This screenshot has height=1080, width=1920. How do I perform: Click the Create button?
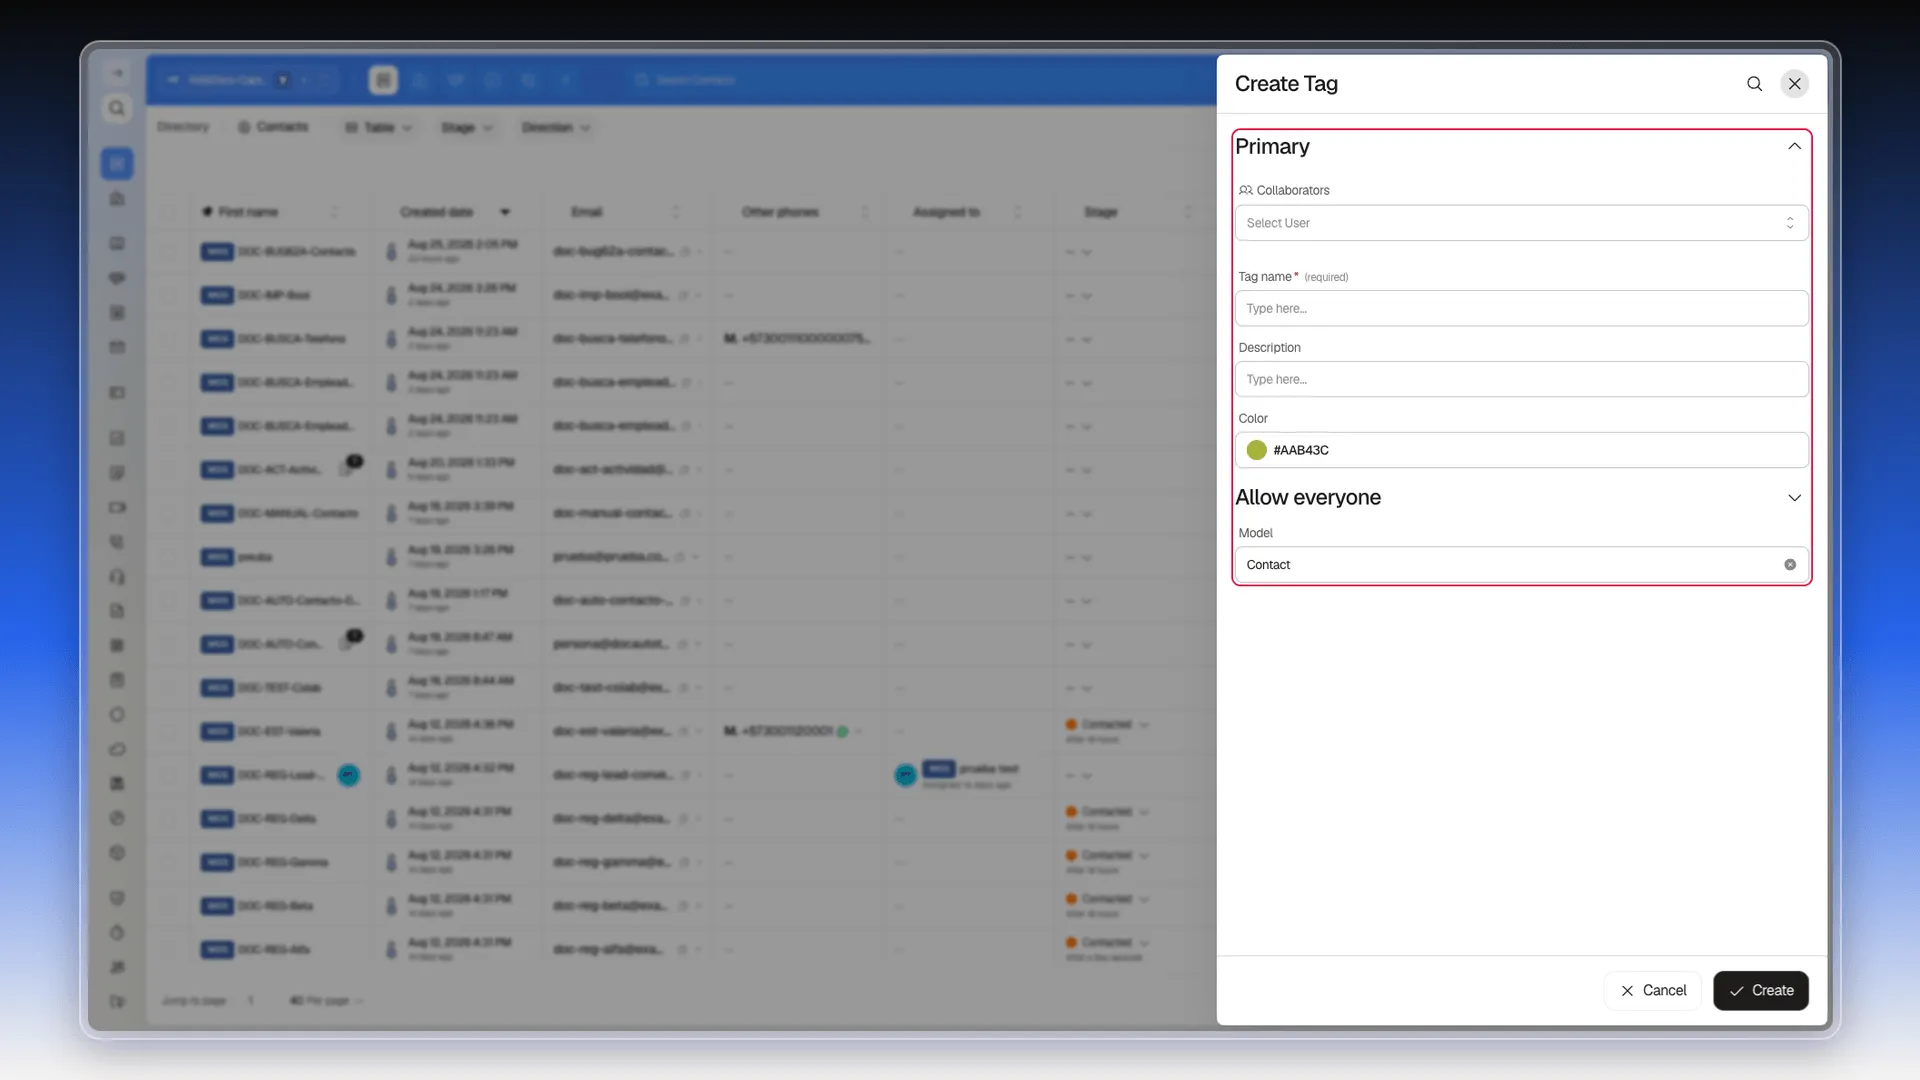(1761, 990)
